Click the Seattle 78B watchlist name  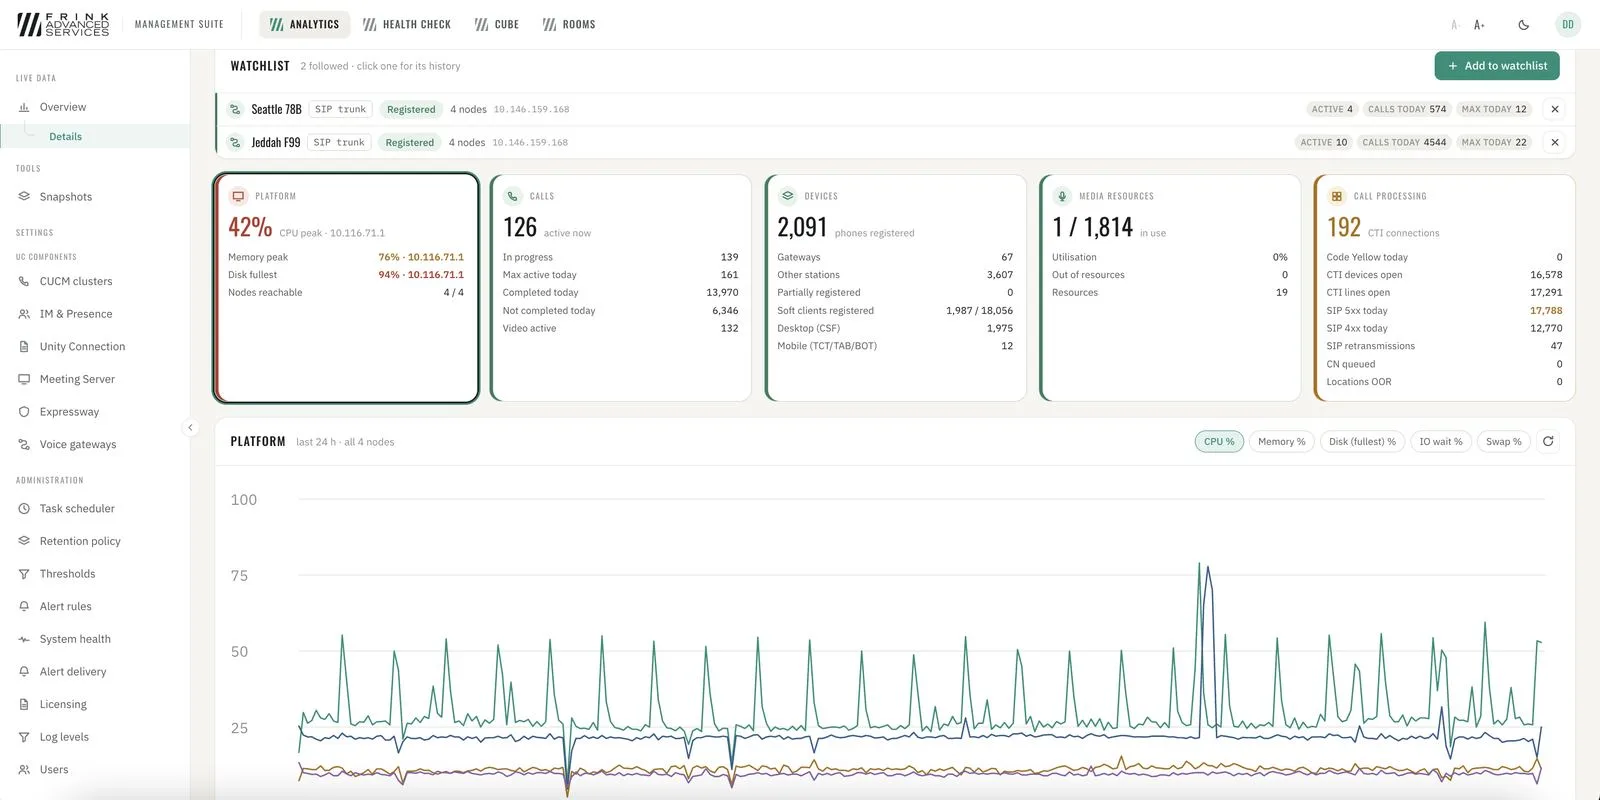(276, 109)
